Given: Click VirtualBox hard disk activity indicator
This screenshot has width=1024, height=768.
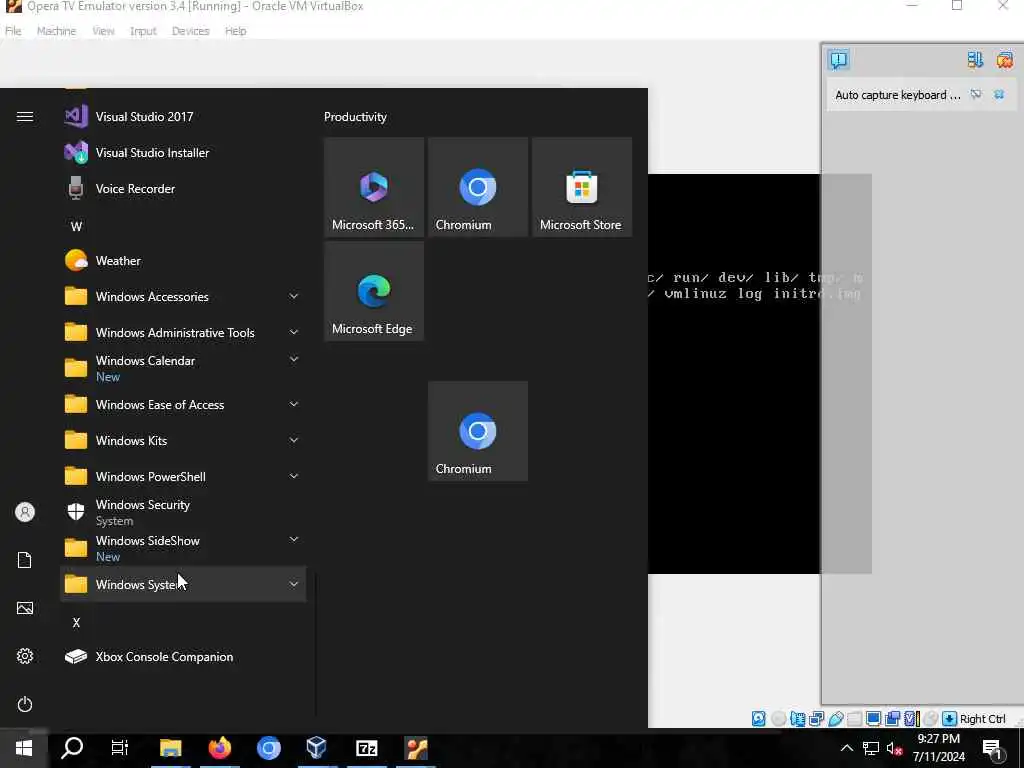Looking at the screenshot, I should coord(759,719).
